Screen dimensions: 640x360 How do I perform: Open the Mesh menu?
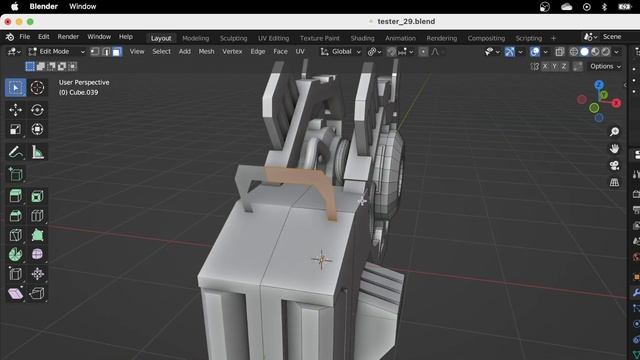click(206, 51)
